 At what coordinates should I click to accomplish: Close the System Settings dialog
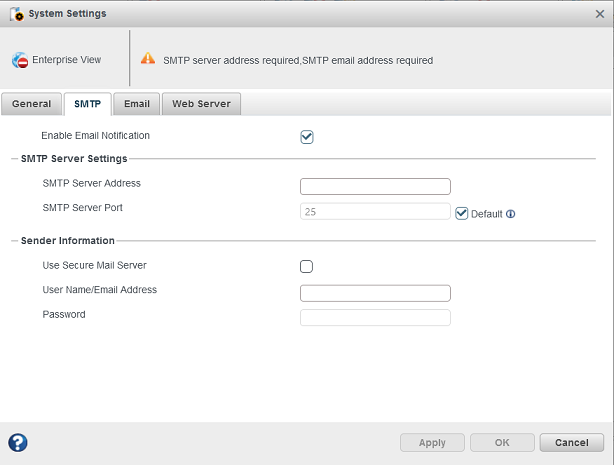point(599,13)
